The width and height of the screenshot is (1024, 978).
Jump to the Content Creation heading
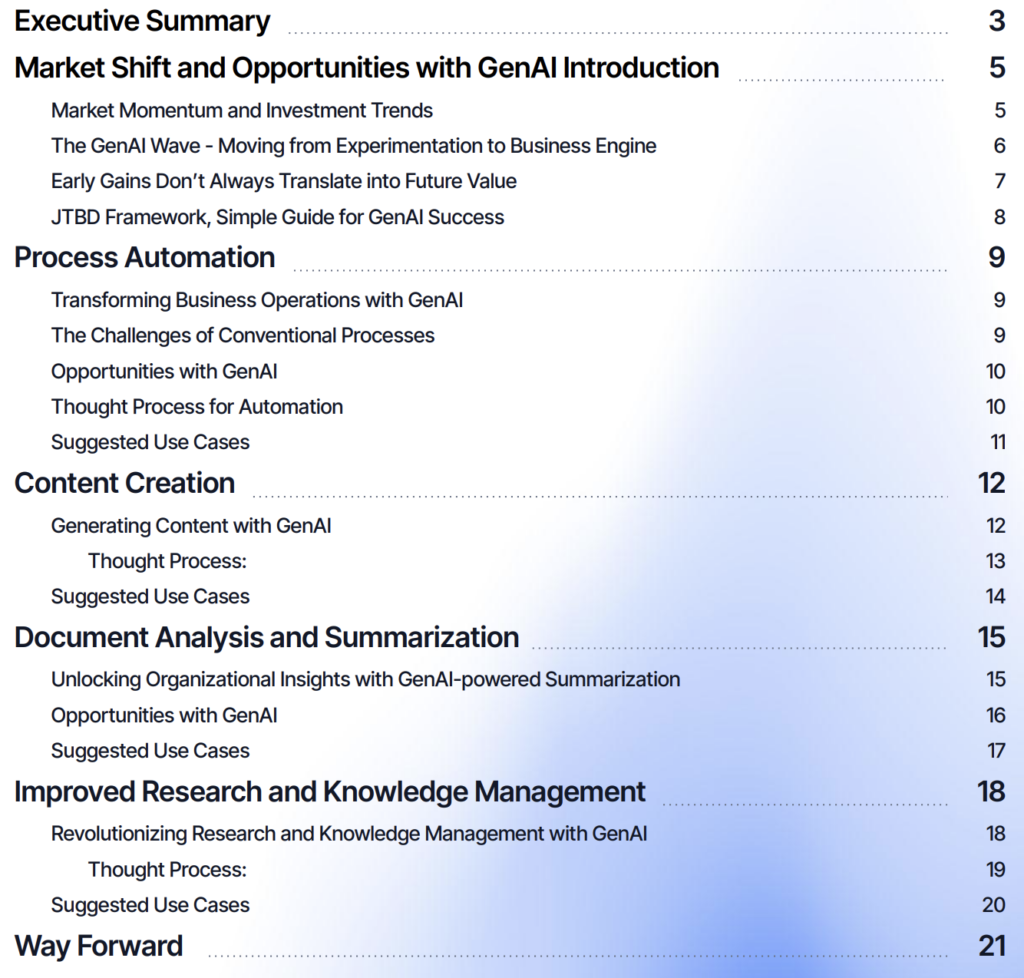(125, 483)
